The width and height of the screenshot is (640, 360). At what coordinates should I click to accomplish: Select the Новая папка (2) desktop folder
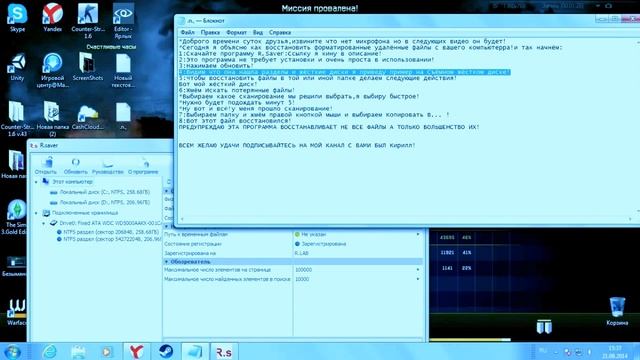point(52,119)
